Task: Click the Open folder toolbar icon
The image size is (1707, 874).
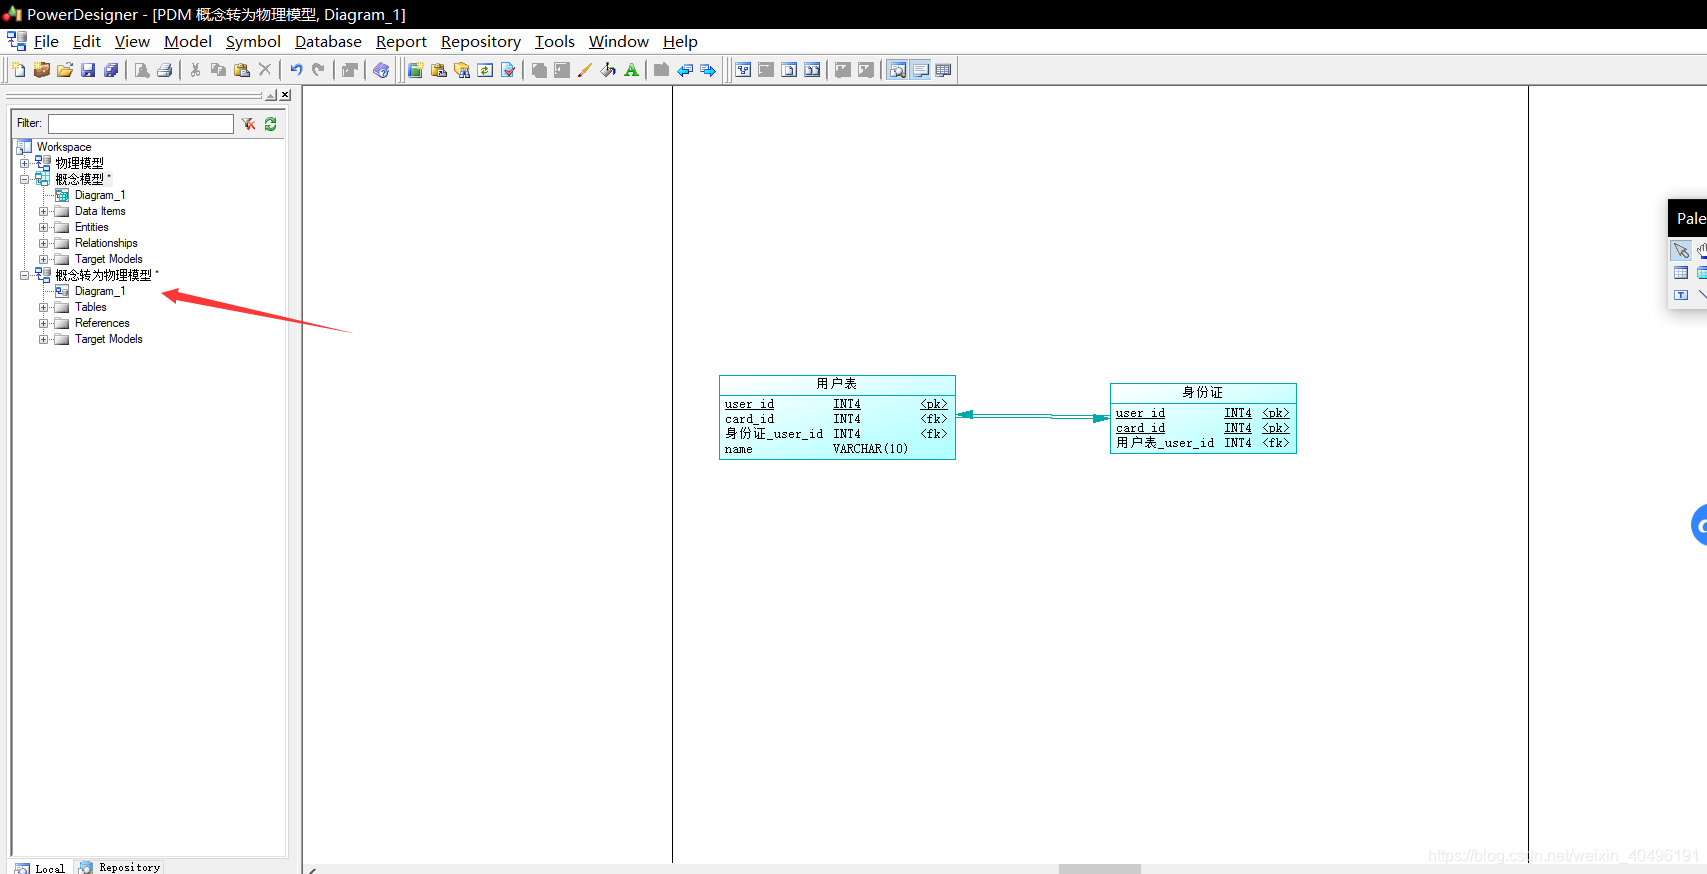Action: (65, 70)
